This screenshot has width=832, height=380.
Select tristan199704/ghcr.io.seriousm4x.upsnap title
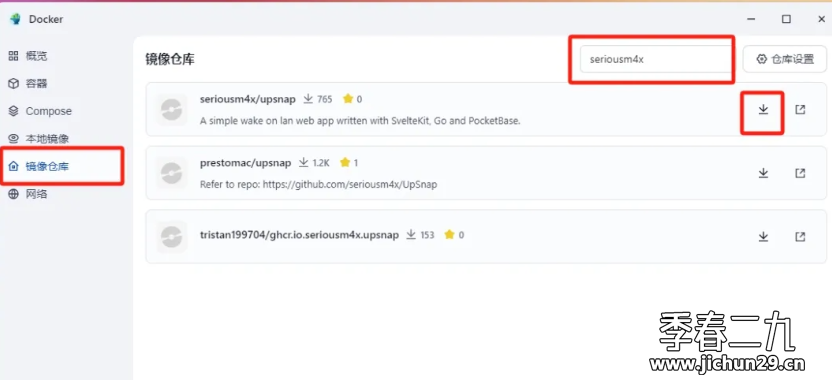299,235
